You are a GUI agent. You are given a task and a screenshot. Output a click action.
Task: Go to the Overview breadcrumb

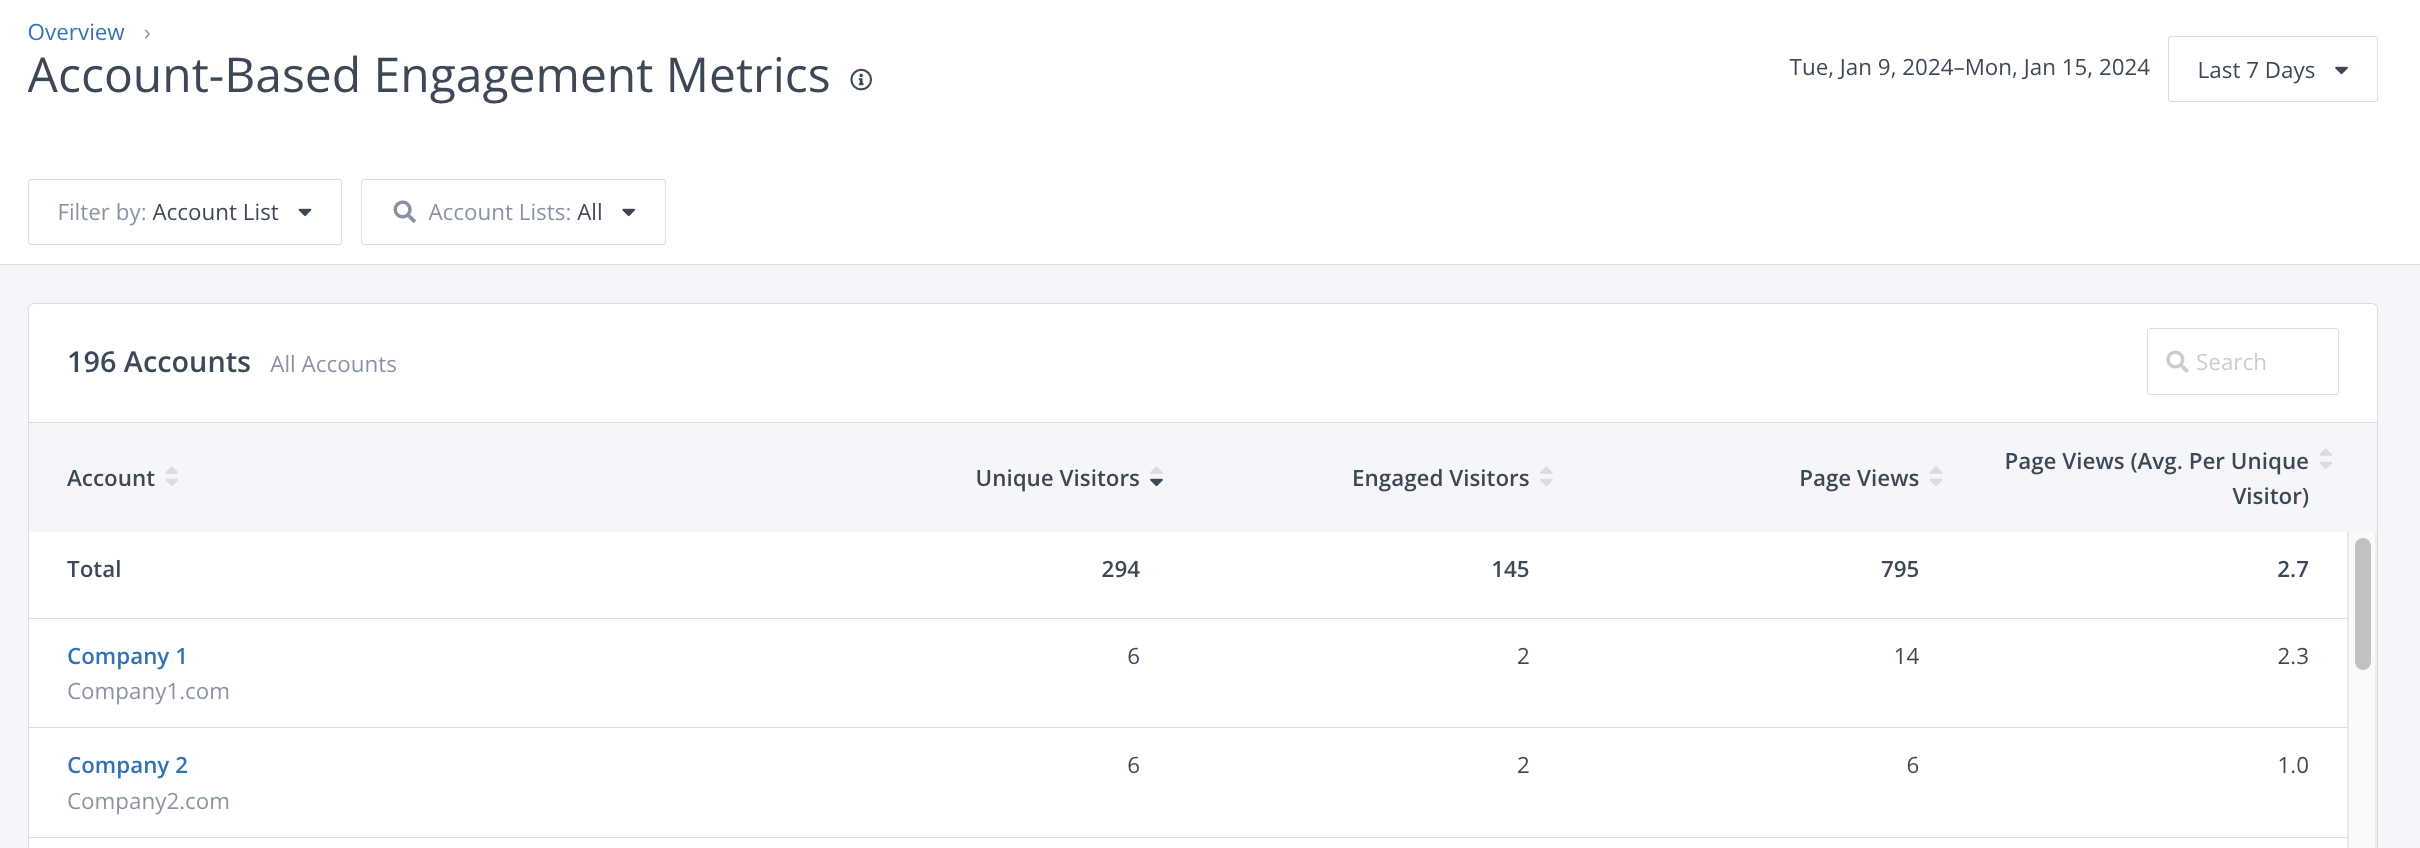[76, 32]
